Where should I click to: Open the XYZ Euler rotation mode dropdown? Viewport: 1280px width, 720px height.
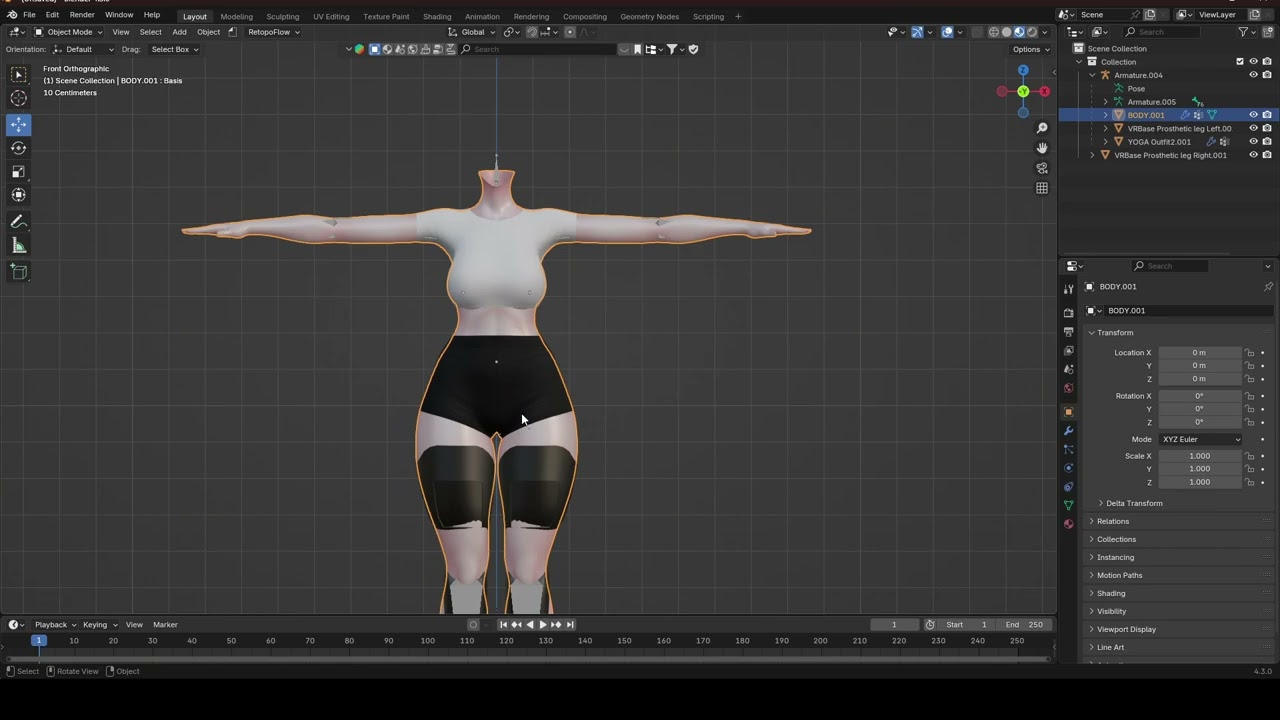(x=1201, y=439)
